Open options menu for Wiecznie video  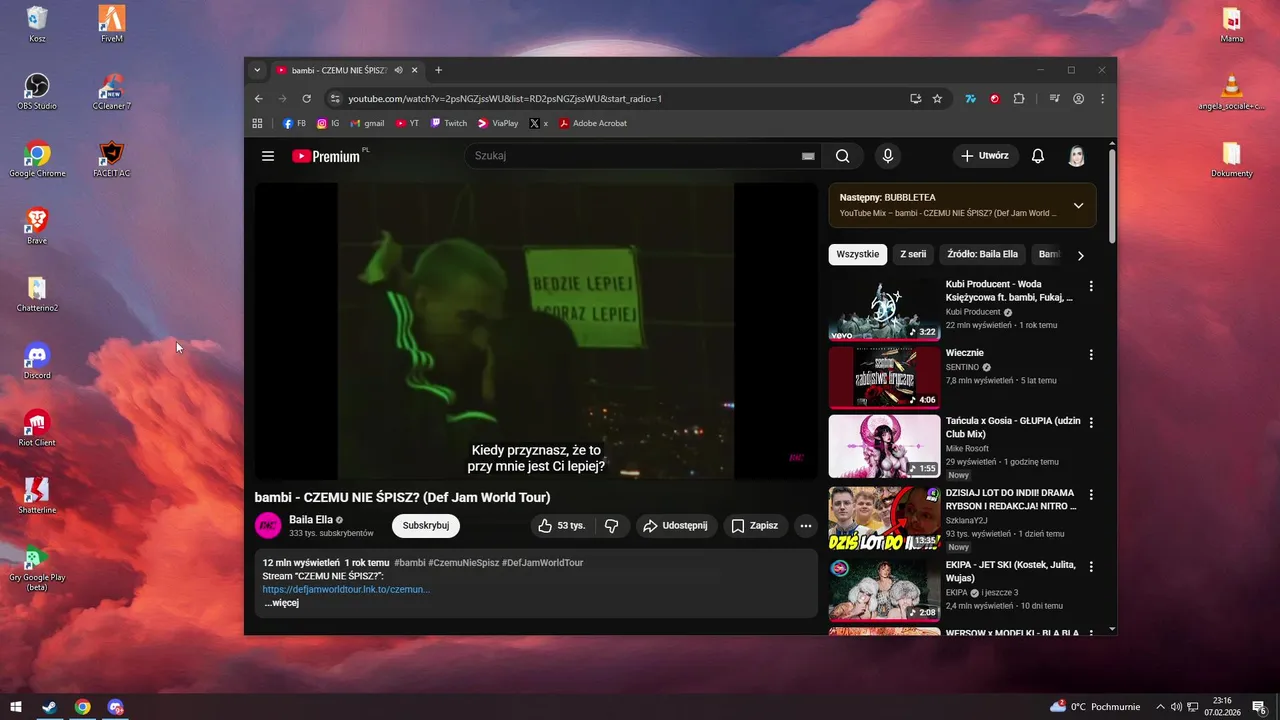coord(1091,355)
